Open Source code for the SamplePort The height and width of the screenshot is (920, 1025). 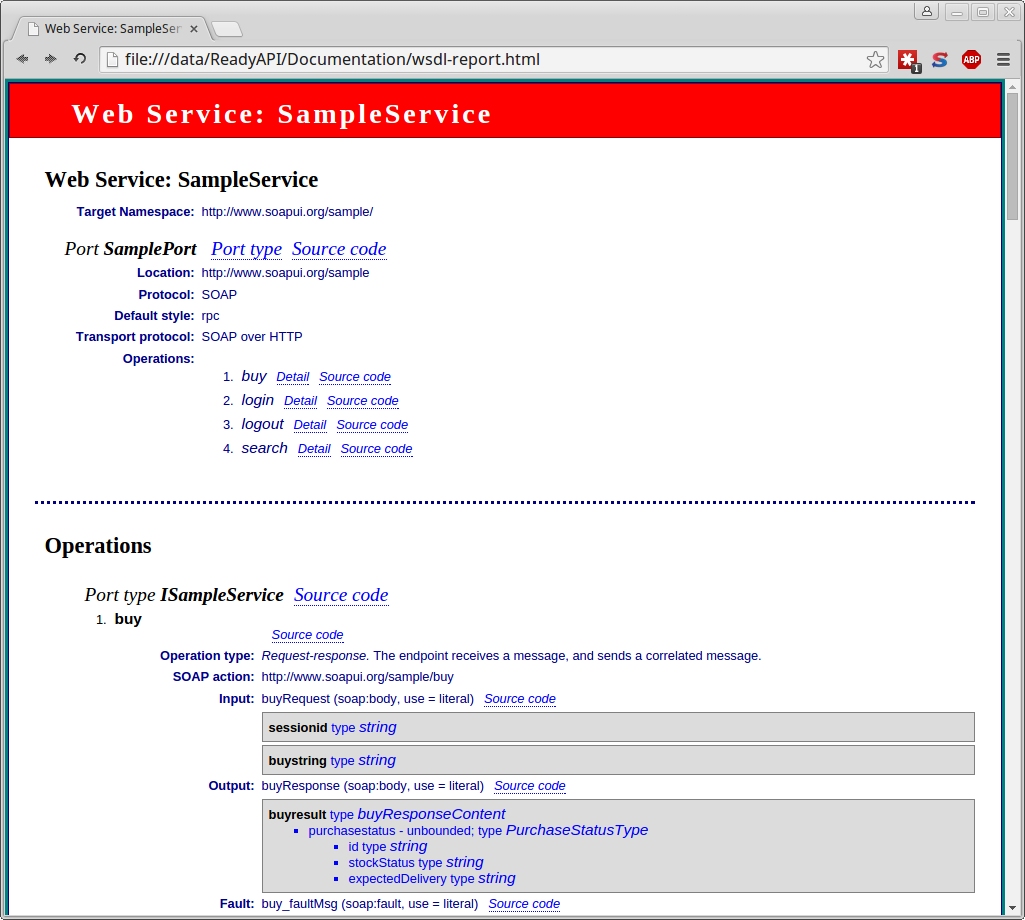(338, 249)
